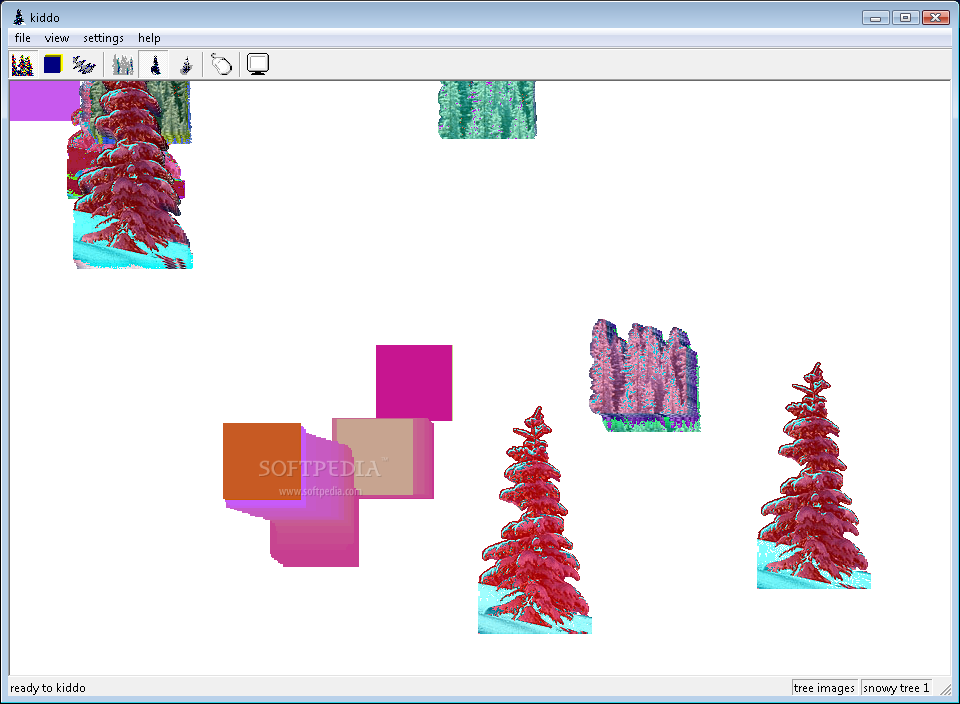The width and height of the screenshot is (960, 704).
Task: Click the pink forest image on canvas
Action: pos(645,375)
